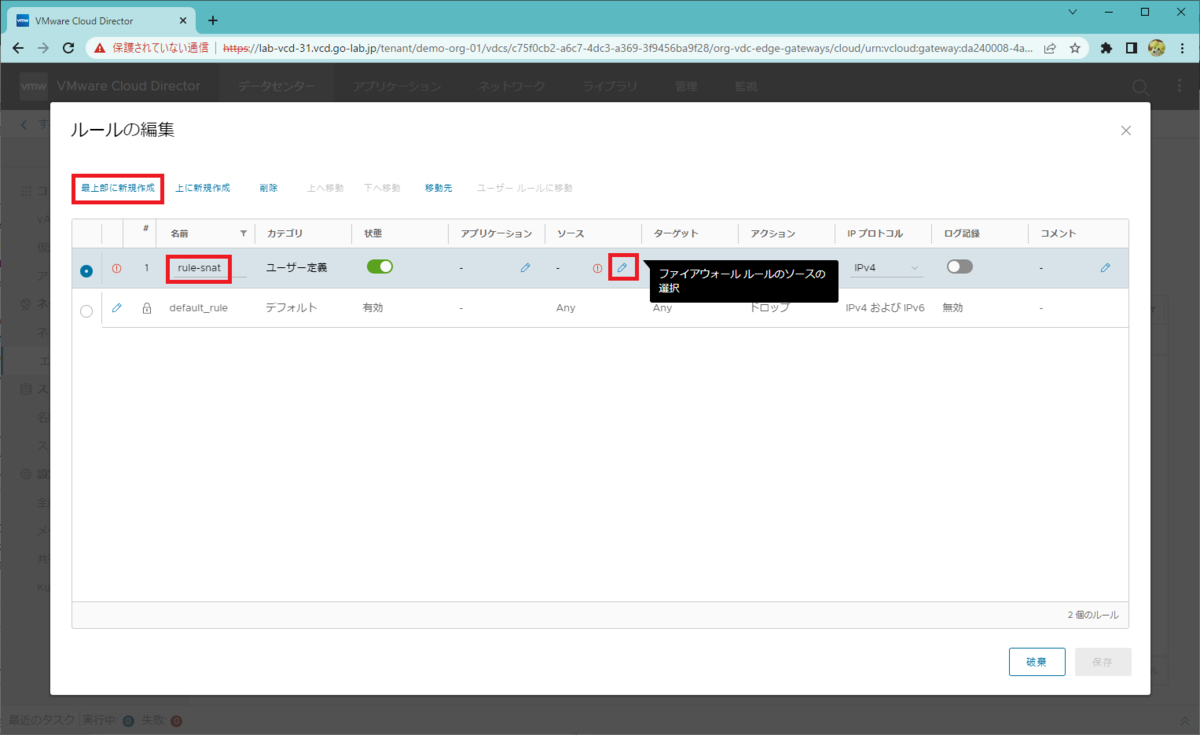This screenshot has width=1200, height=735.
Task: Open the browser profile avatar
Action: click(1157, 47)
